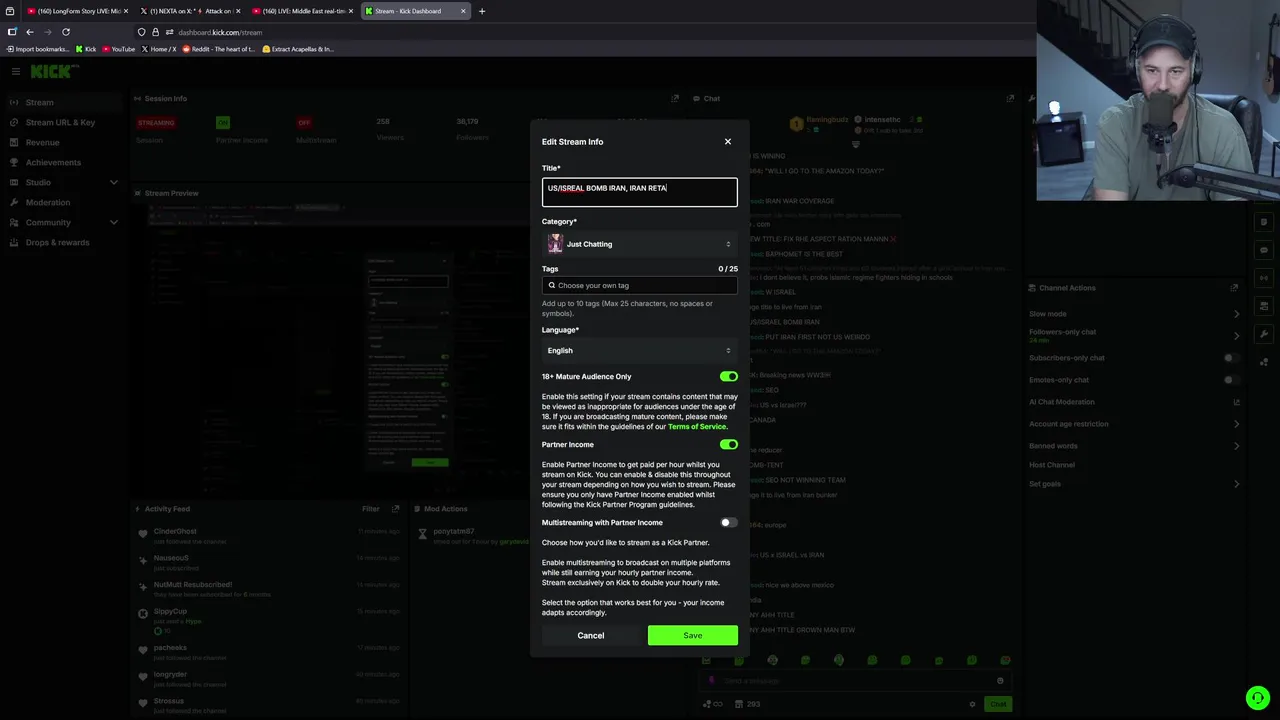Click the note icon on right rail

1264,222
